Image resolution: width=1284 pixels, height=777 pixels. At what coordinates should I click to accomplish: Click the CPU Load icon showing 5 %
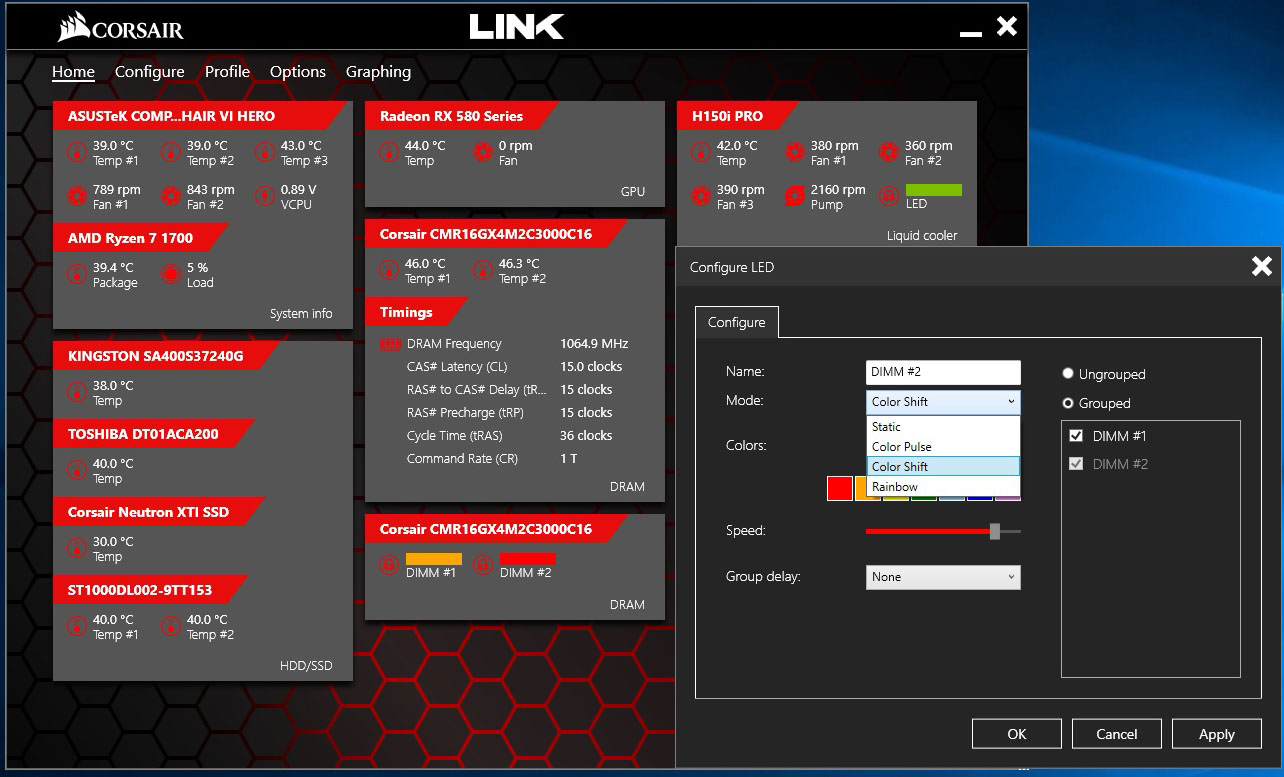click(171, 274)
